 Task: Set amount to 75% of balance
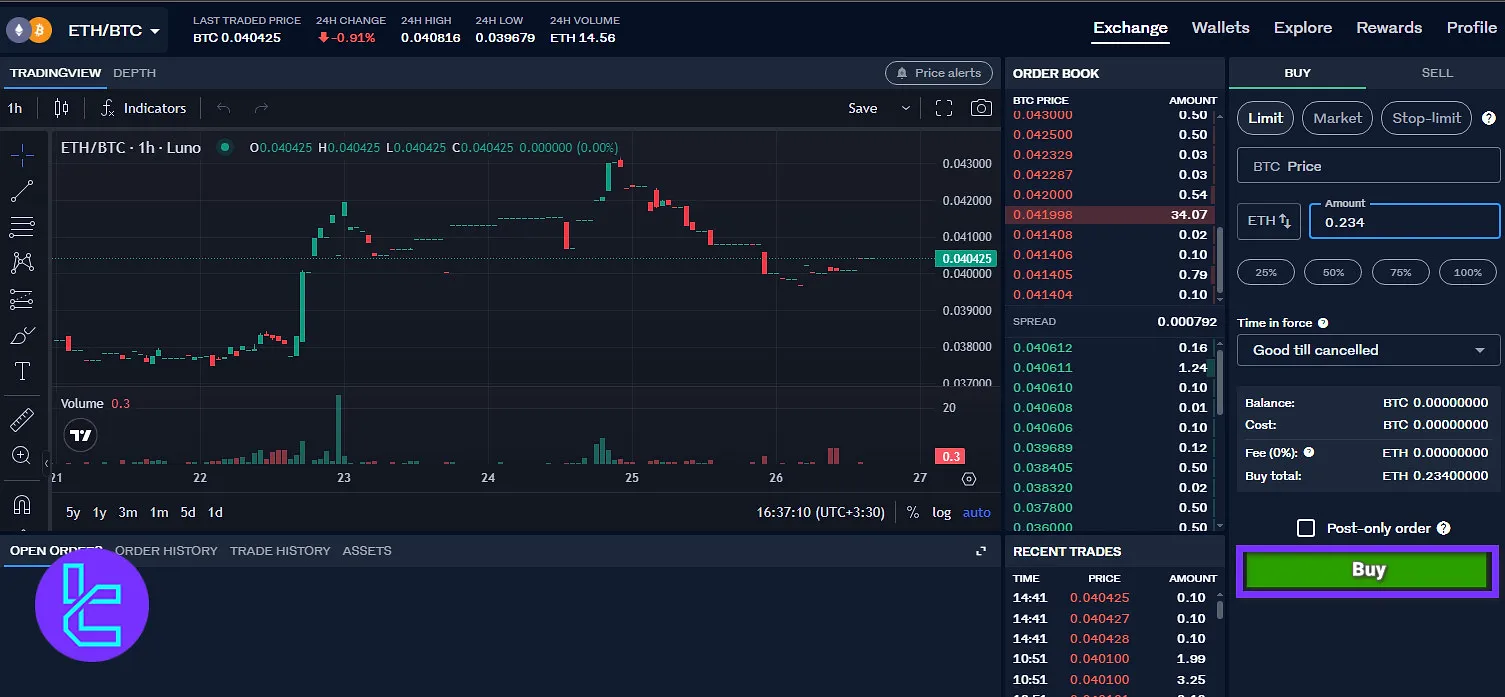coord(1401,272)
